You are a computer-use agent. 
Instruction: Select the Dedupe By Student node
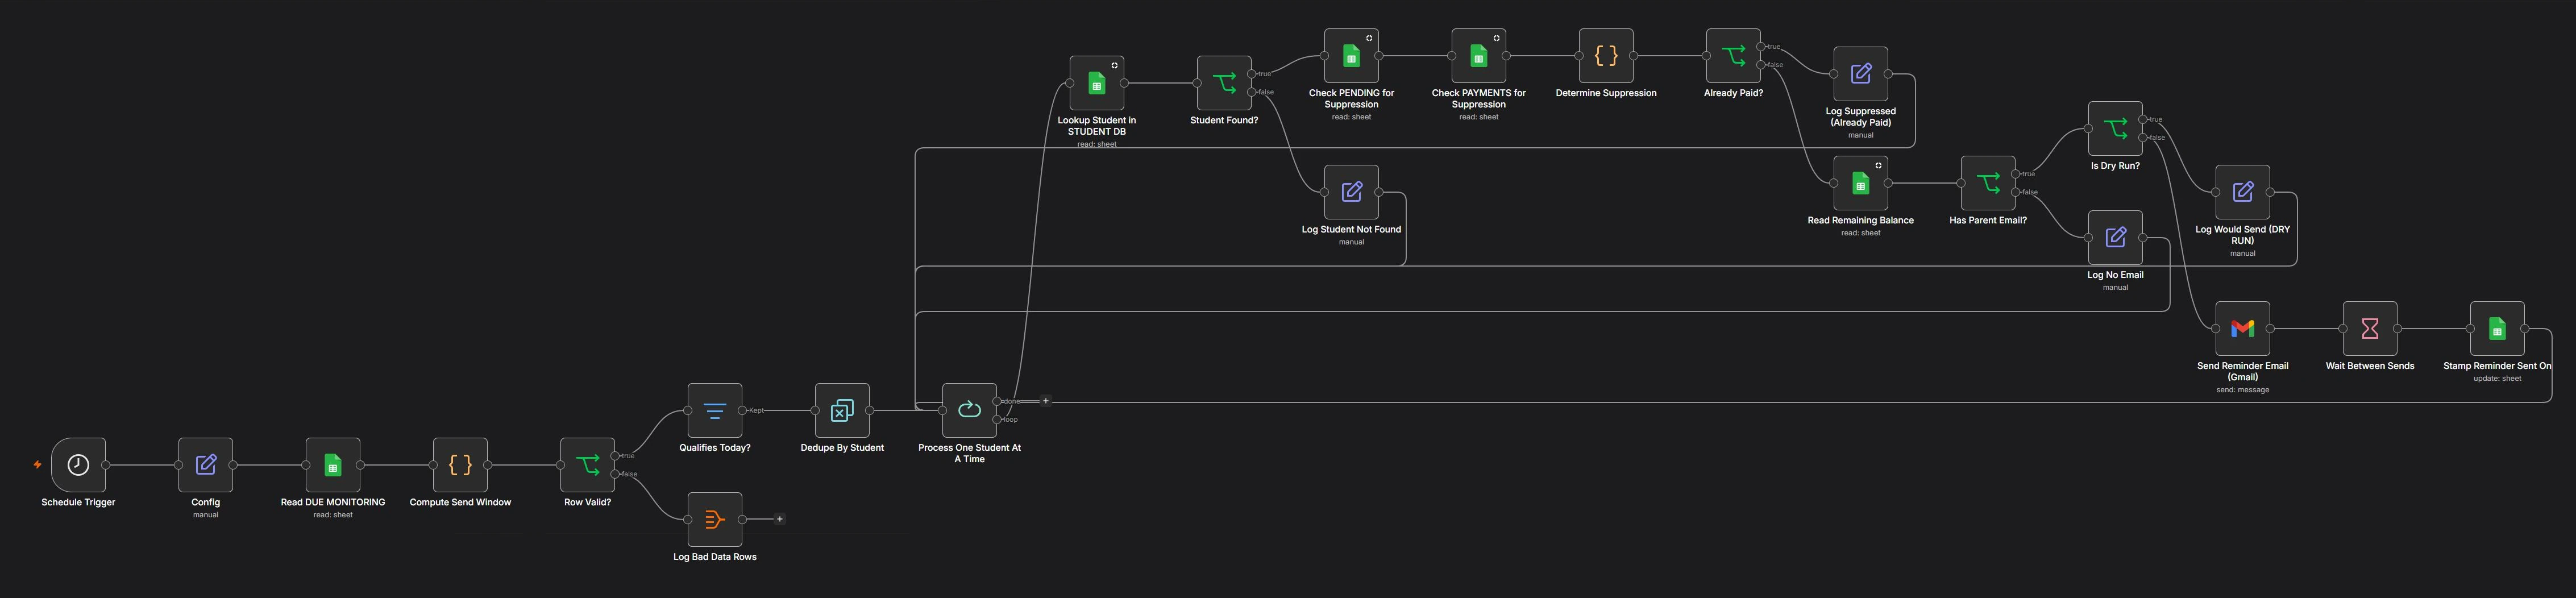842,410
